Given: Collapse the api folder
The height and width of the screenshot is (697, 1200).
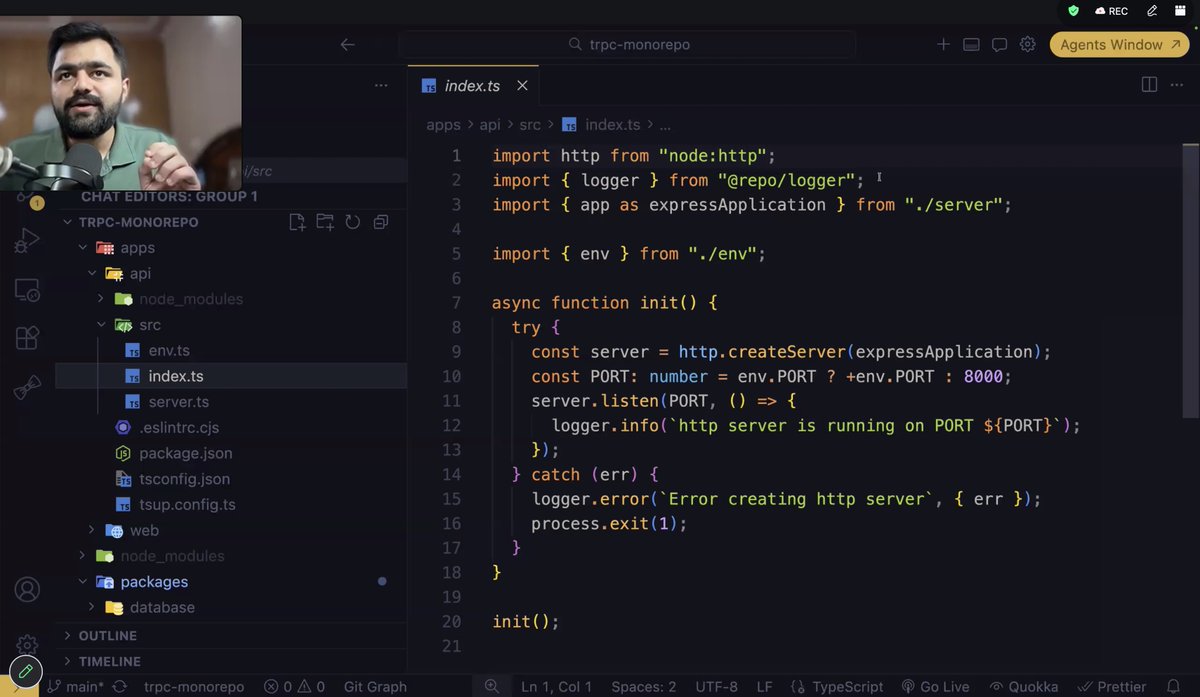Looking at the screenshot, I should [x=92, y=273].
